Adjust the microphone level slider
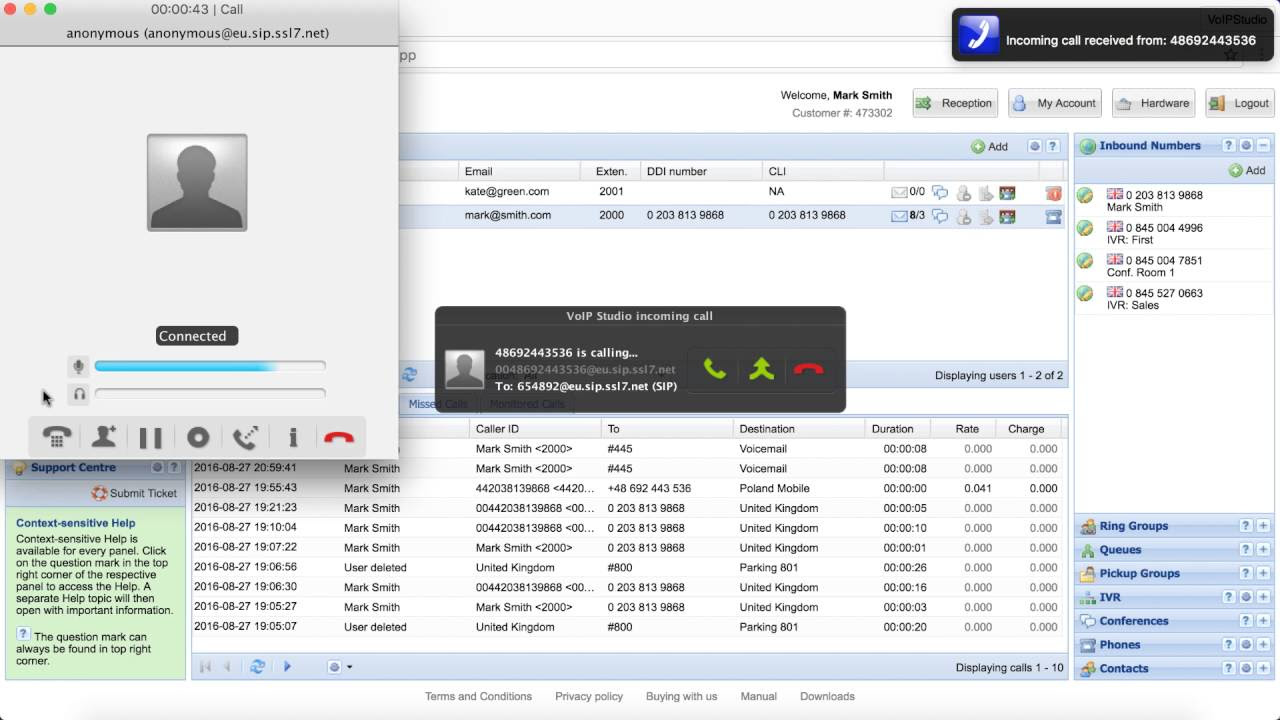 point(210,366)
